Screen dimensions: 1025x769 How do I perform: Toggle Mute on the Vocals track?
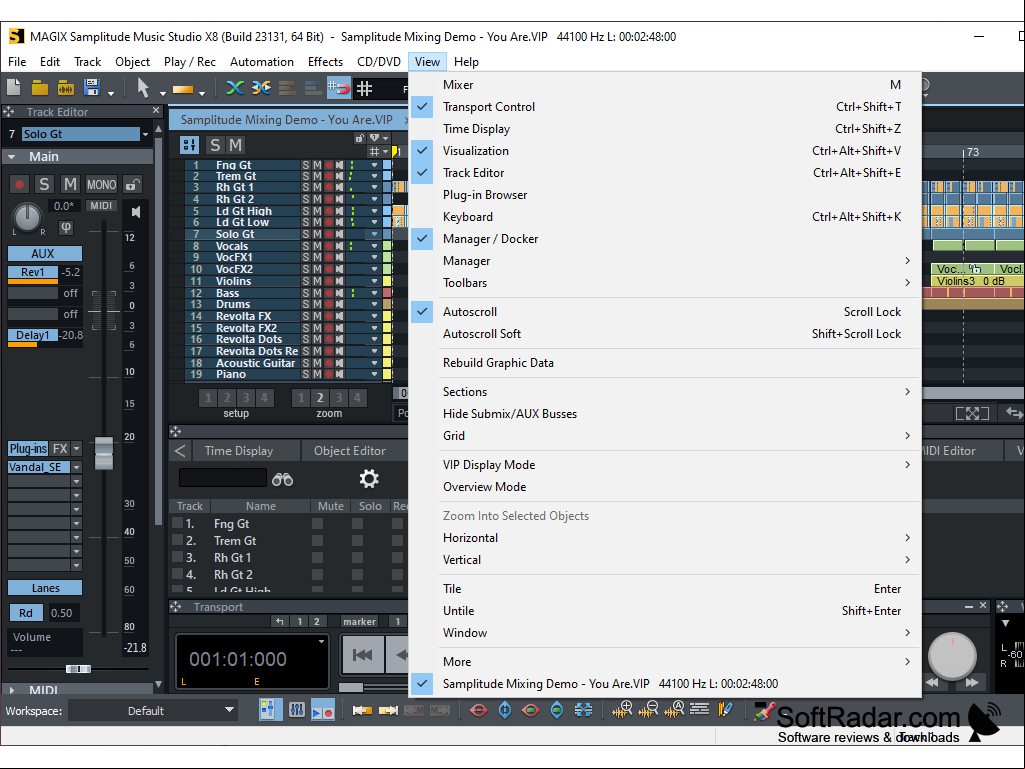(316, 247)
